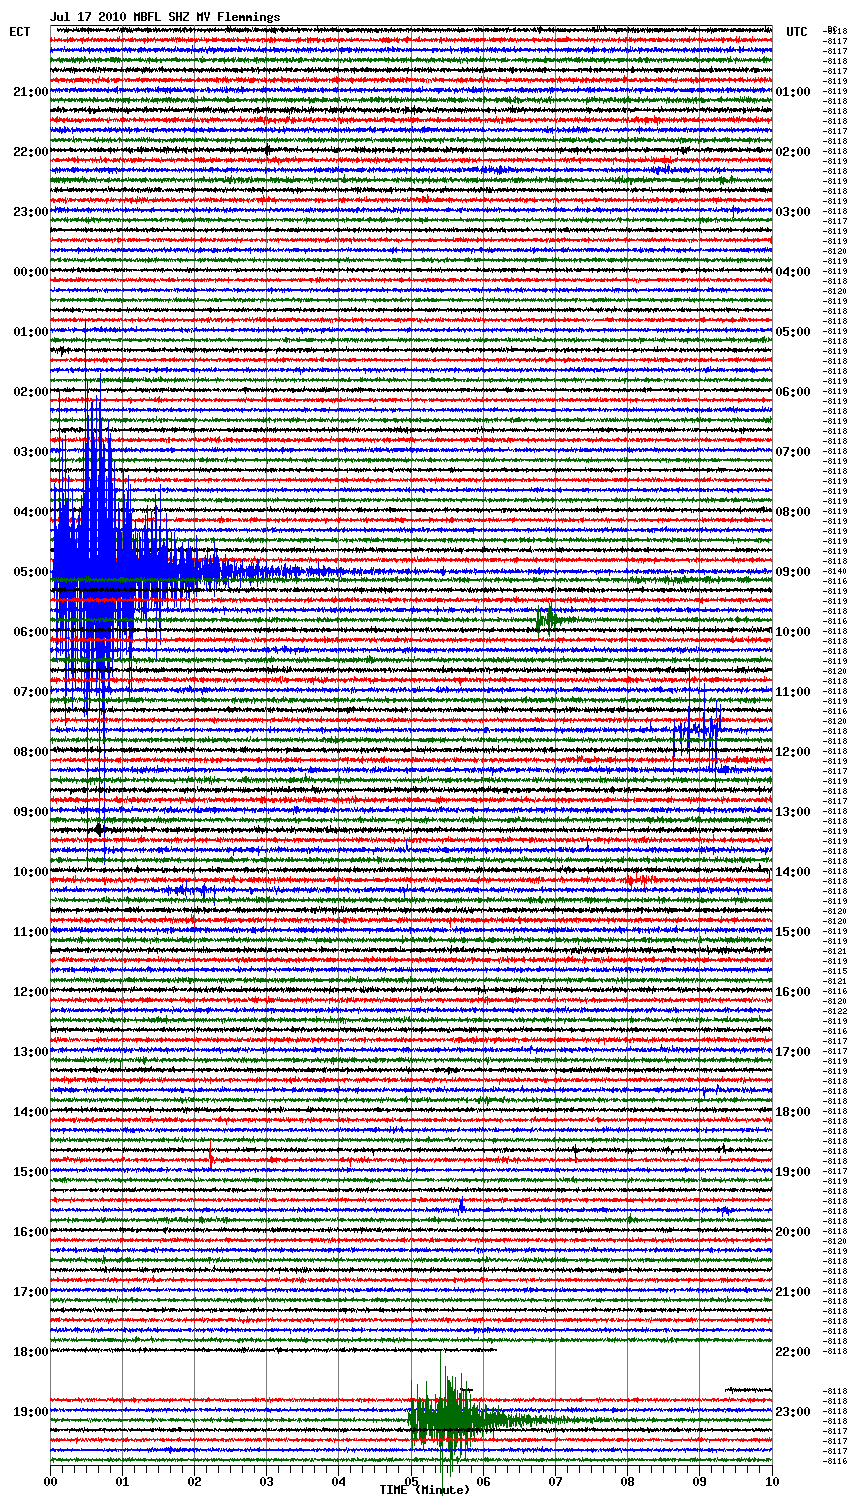852x1500 pixels.
Task: Select the ECT 16:00 time label
Action: [x=31, y=1232]
